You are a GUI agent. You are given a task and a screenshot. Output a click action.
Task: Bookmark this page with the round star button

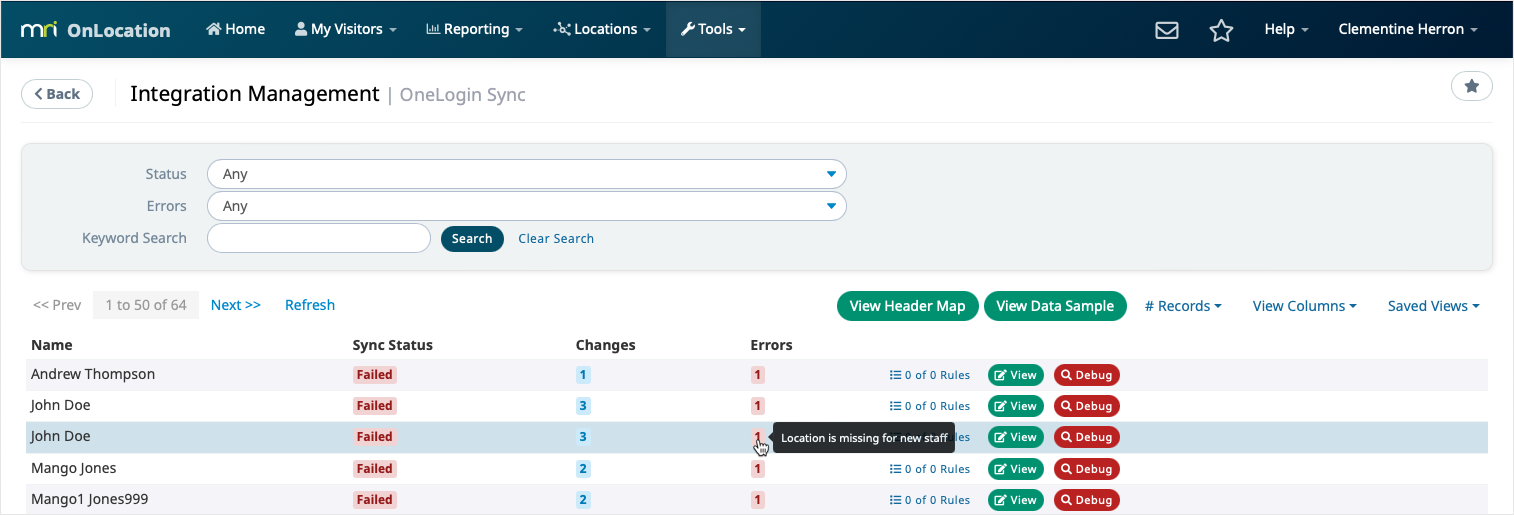1471,87
